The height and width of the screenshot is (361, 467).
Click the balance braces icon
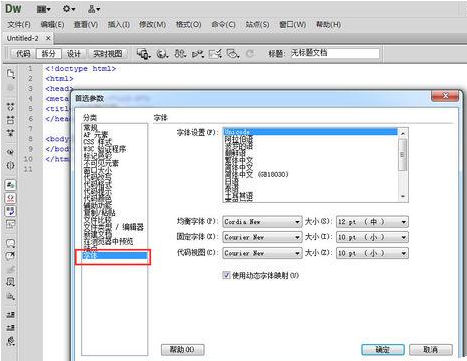tap(10, 165)
